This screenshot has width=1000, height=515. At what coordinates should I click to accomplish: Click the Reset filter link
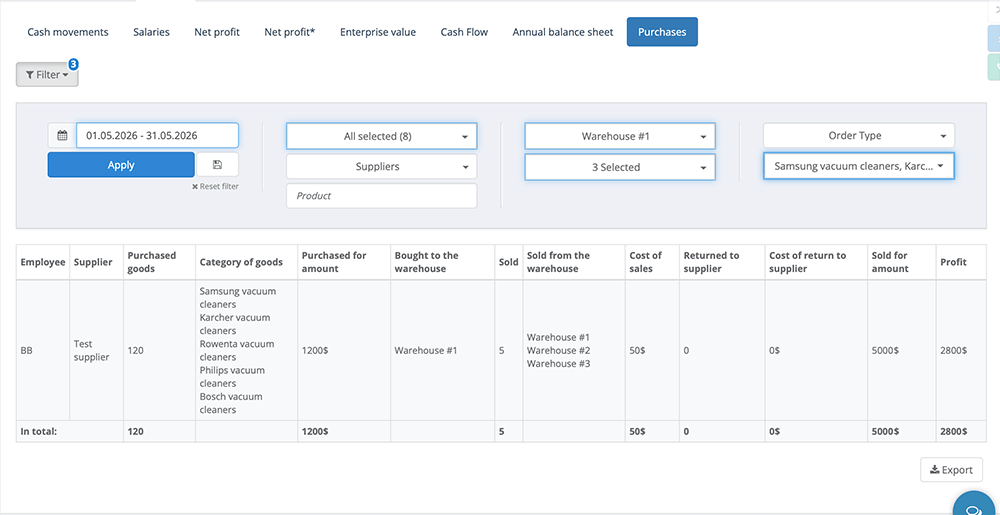[x=216, y=187]
